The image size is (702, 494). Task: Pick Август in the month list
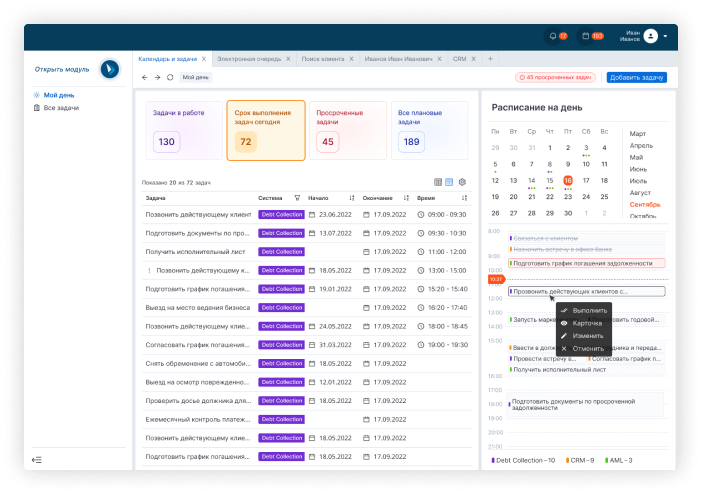pos(640,193)
